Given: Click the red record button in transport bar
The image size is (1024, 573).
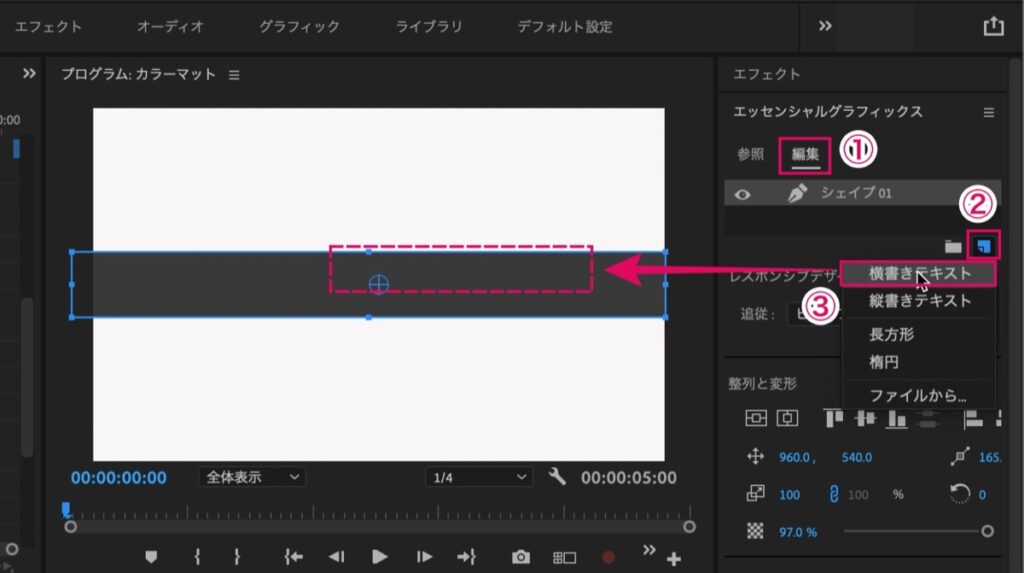Looking at the screenshot, I should pos(608,557).
